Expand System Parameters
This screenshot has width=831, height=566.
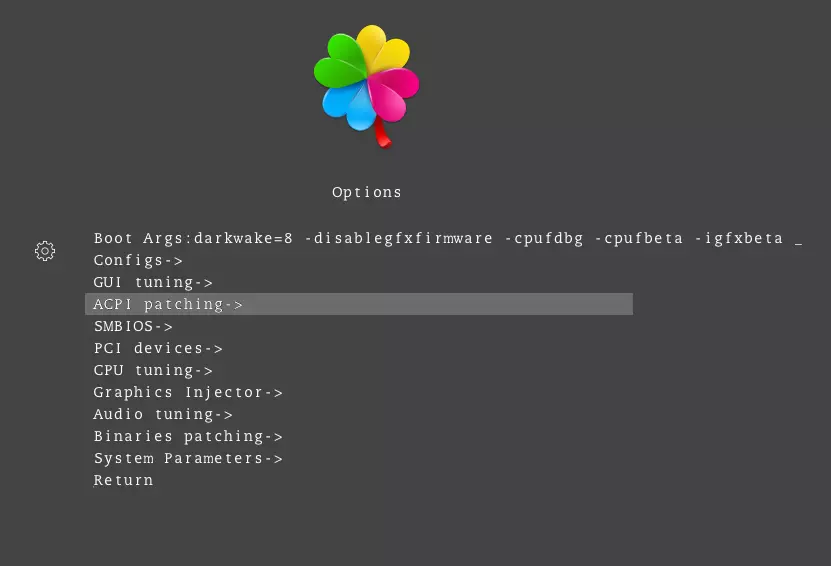[188, 459]
